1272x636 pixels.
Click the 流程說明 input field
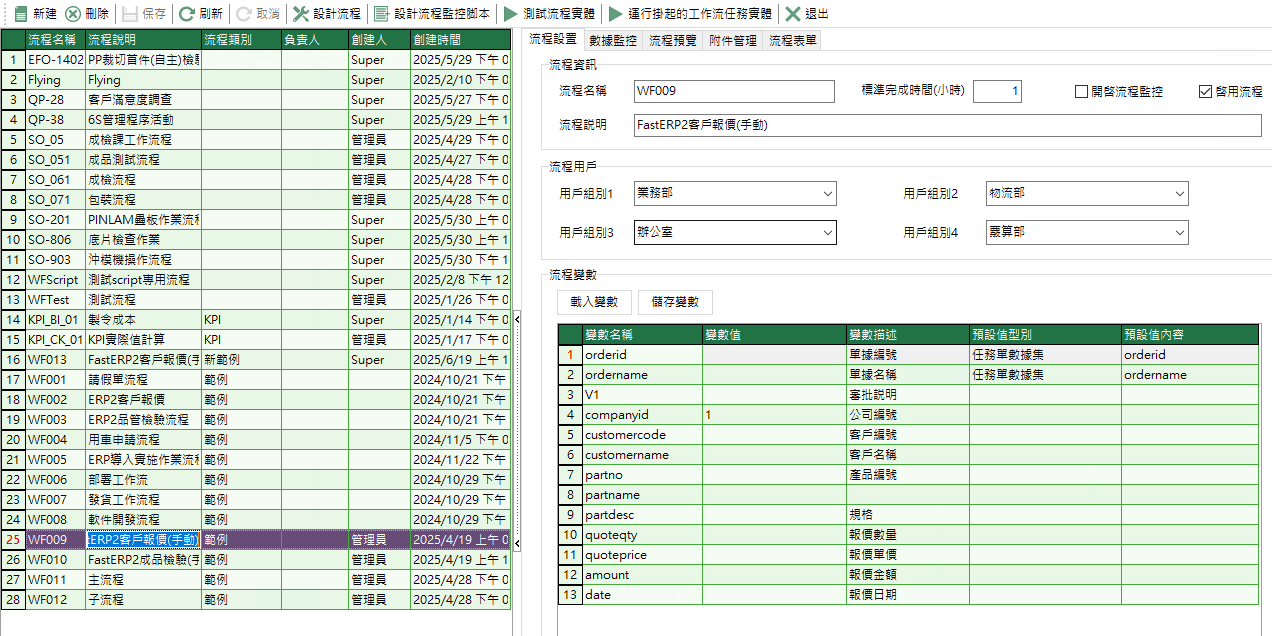948,125
